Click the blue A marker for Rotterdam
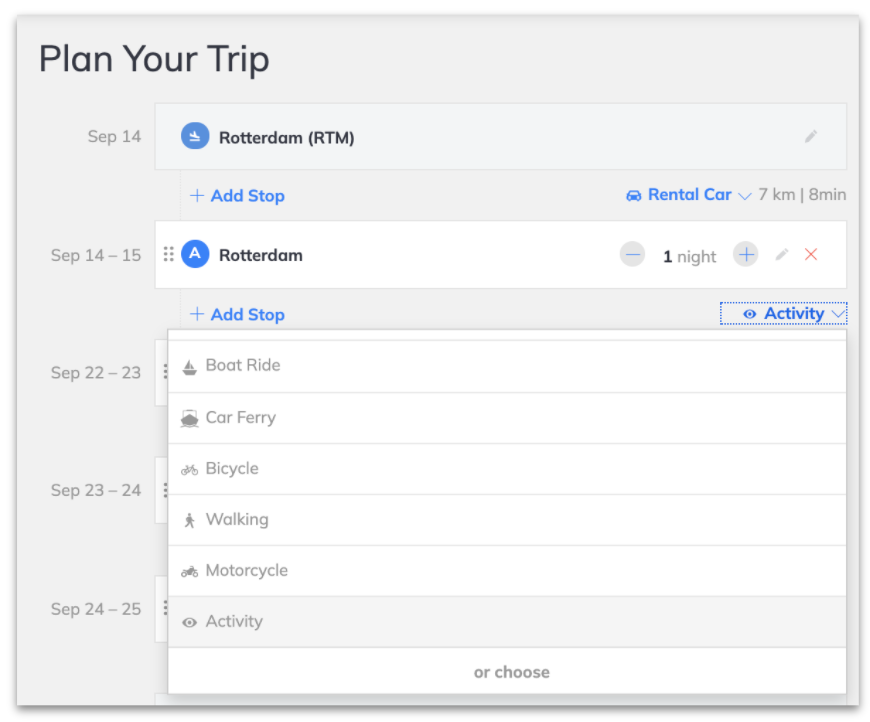 195,254
